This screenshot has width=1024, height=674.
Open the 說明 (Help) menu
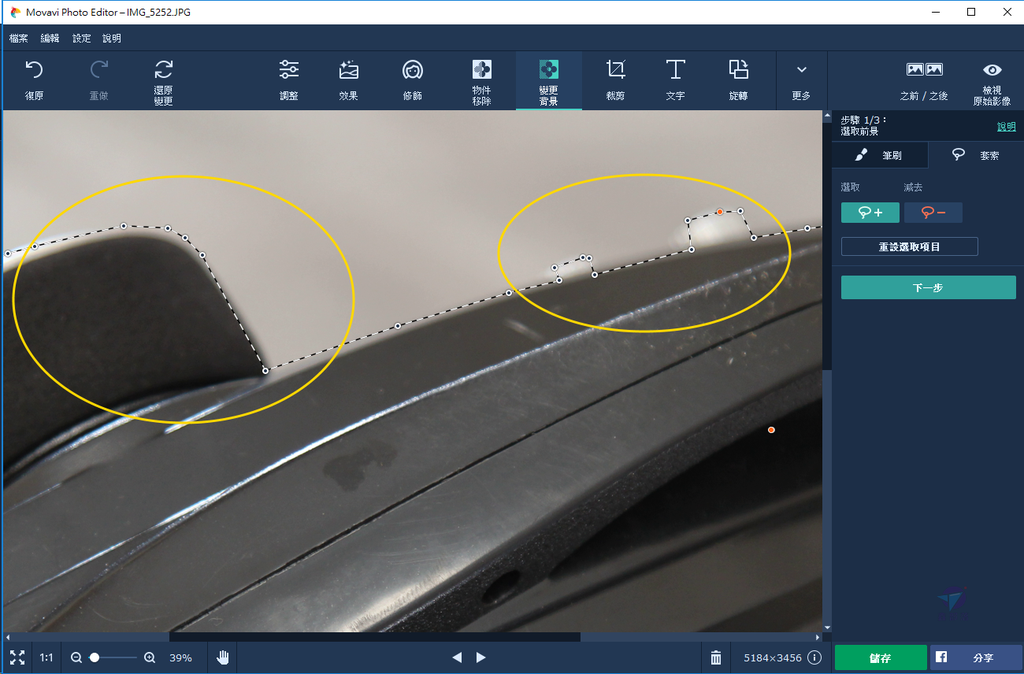click(111, 39)
